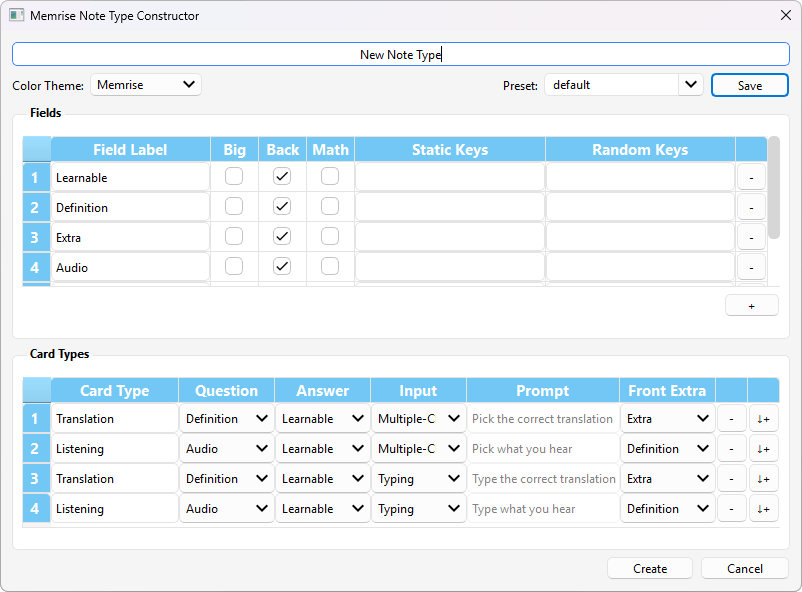Open Question dropdown for row 2 Audio
Image resolution: width=802 pixels, height=592 pixels.
pyautogui.click(x=227, y=449)
